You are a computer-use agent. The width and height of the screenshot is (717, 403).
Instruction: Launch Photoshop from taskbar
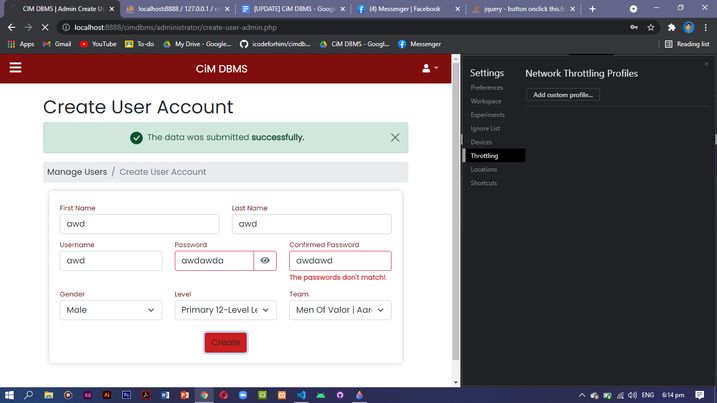point(126,395)
